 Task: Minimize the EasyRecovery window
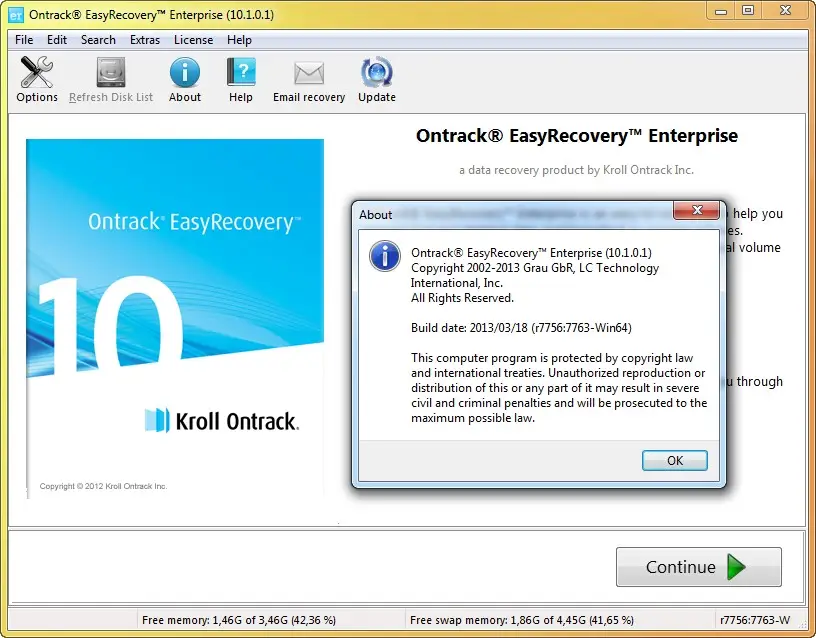(721, 11)
